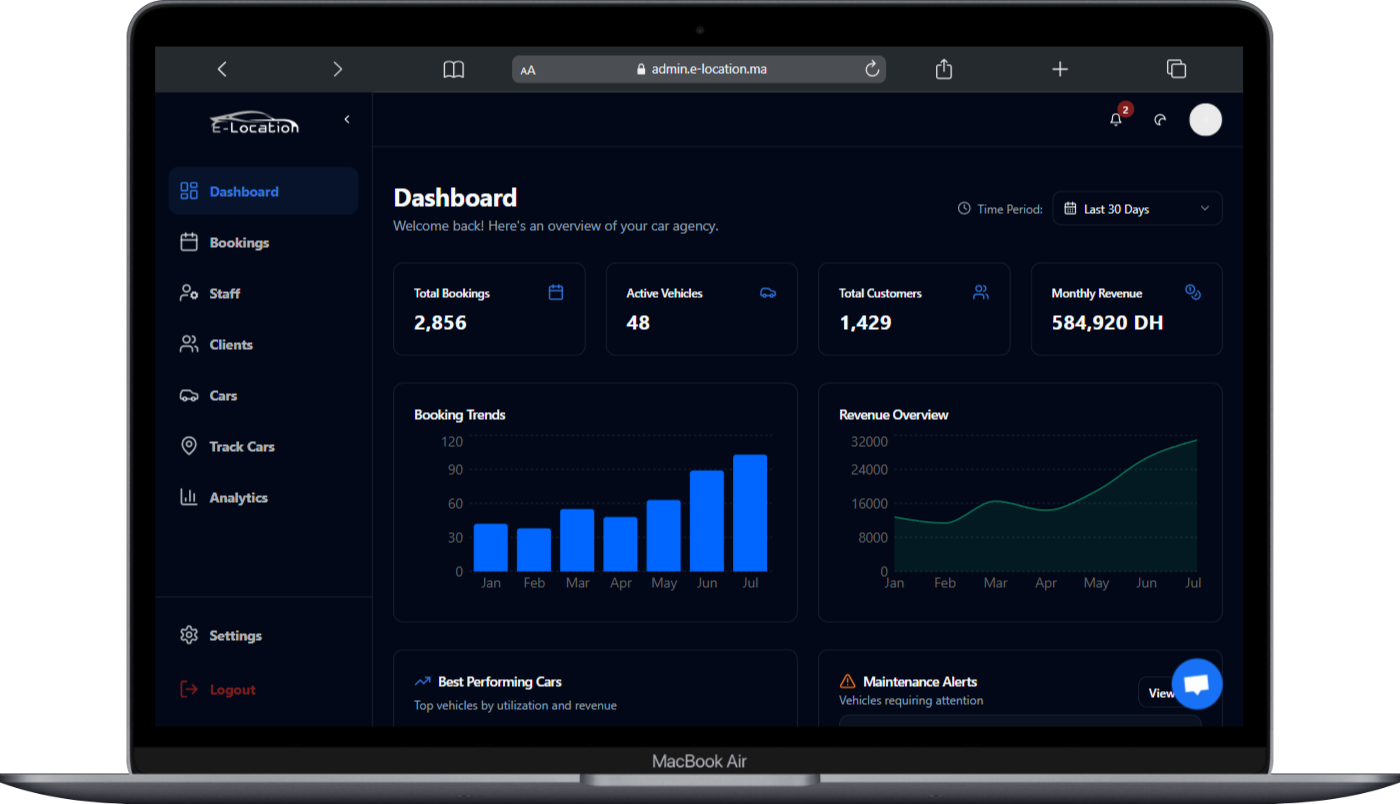Select Clients in the navigation menu
Image resolution: width=1400 pixels, height=804 pixels.
tap(231, 344)
